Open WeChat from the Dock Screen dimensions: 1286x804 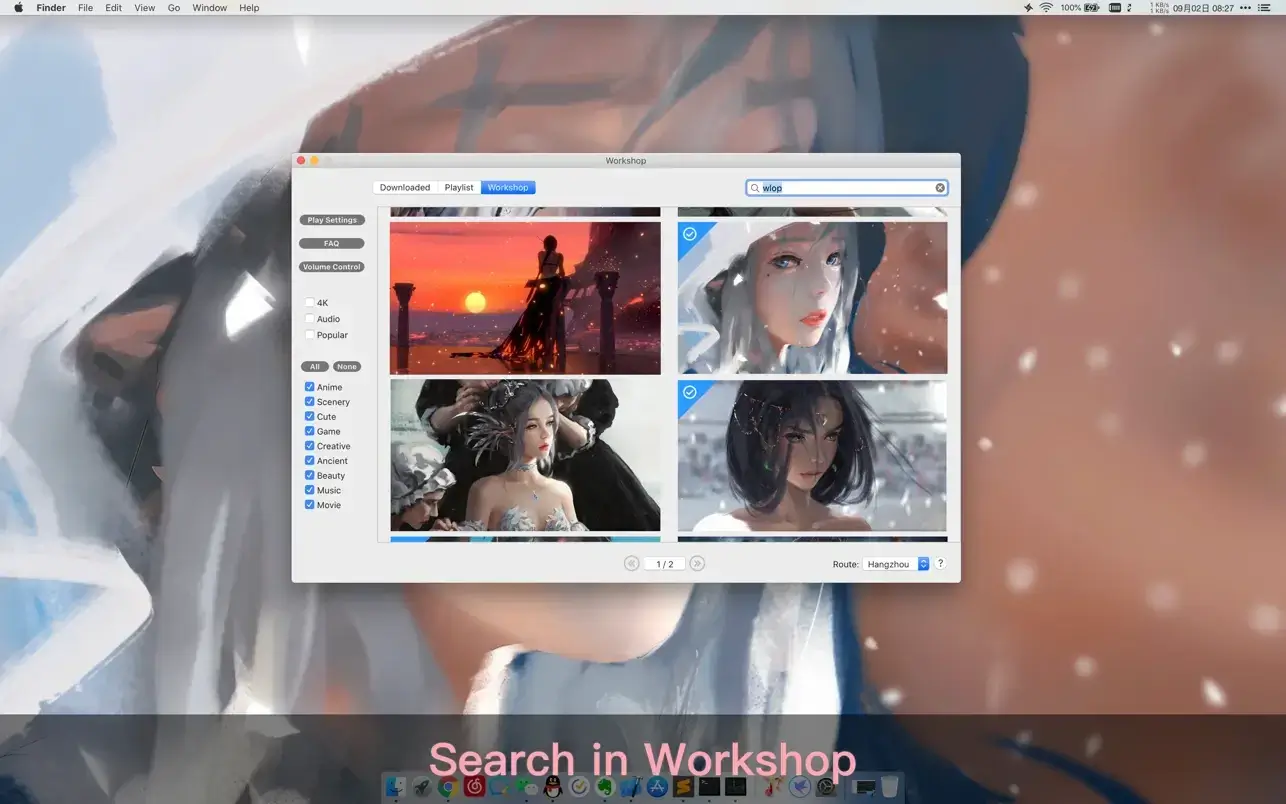(x=526, y=788)
